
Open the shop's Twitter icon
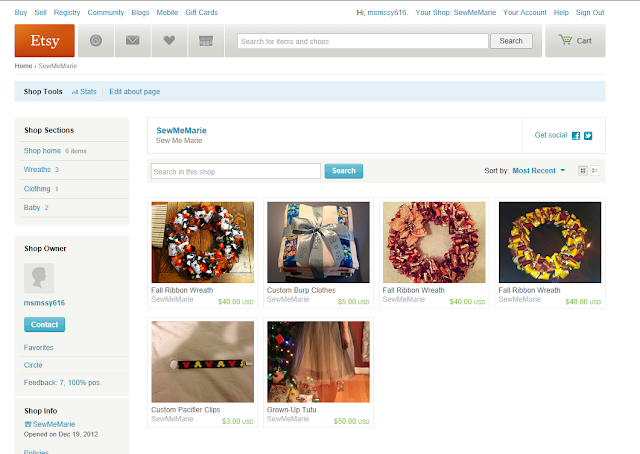588,136
